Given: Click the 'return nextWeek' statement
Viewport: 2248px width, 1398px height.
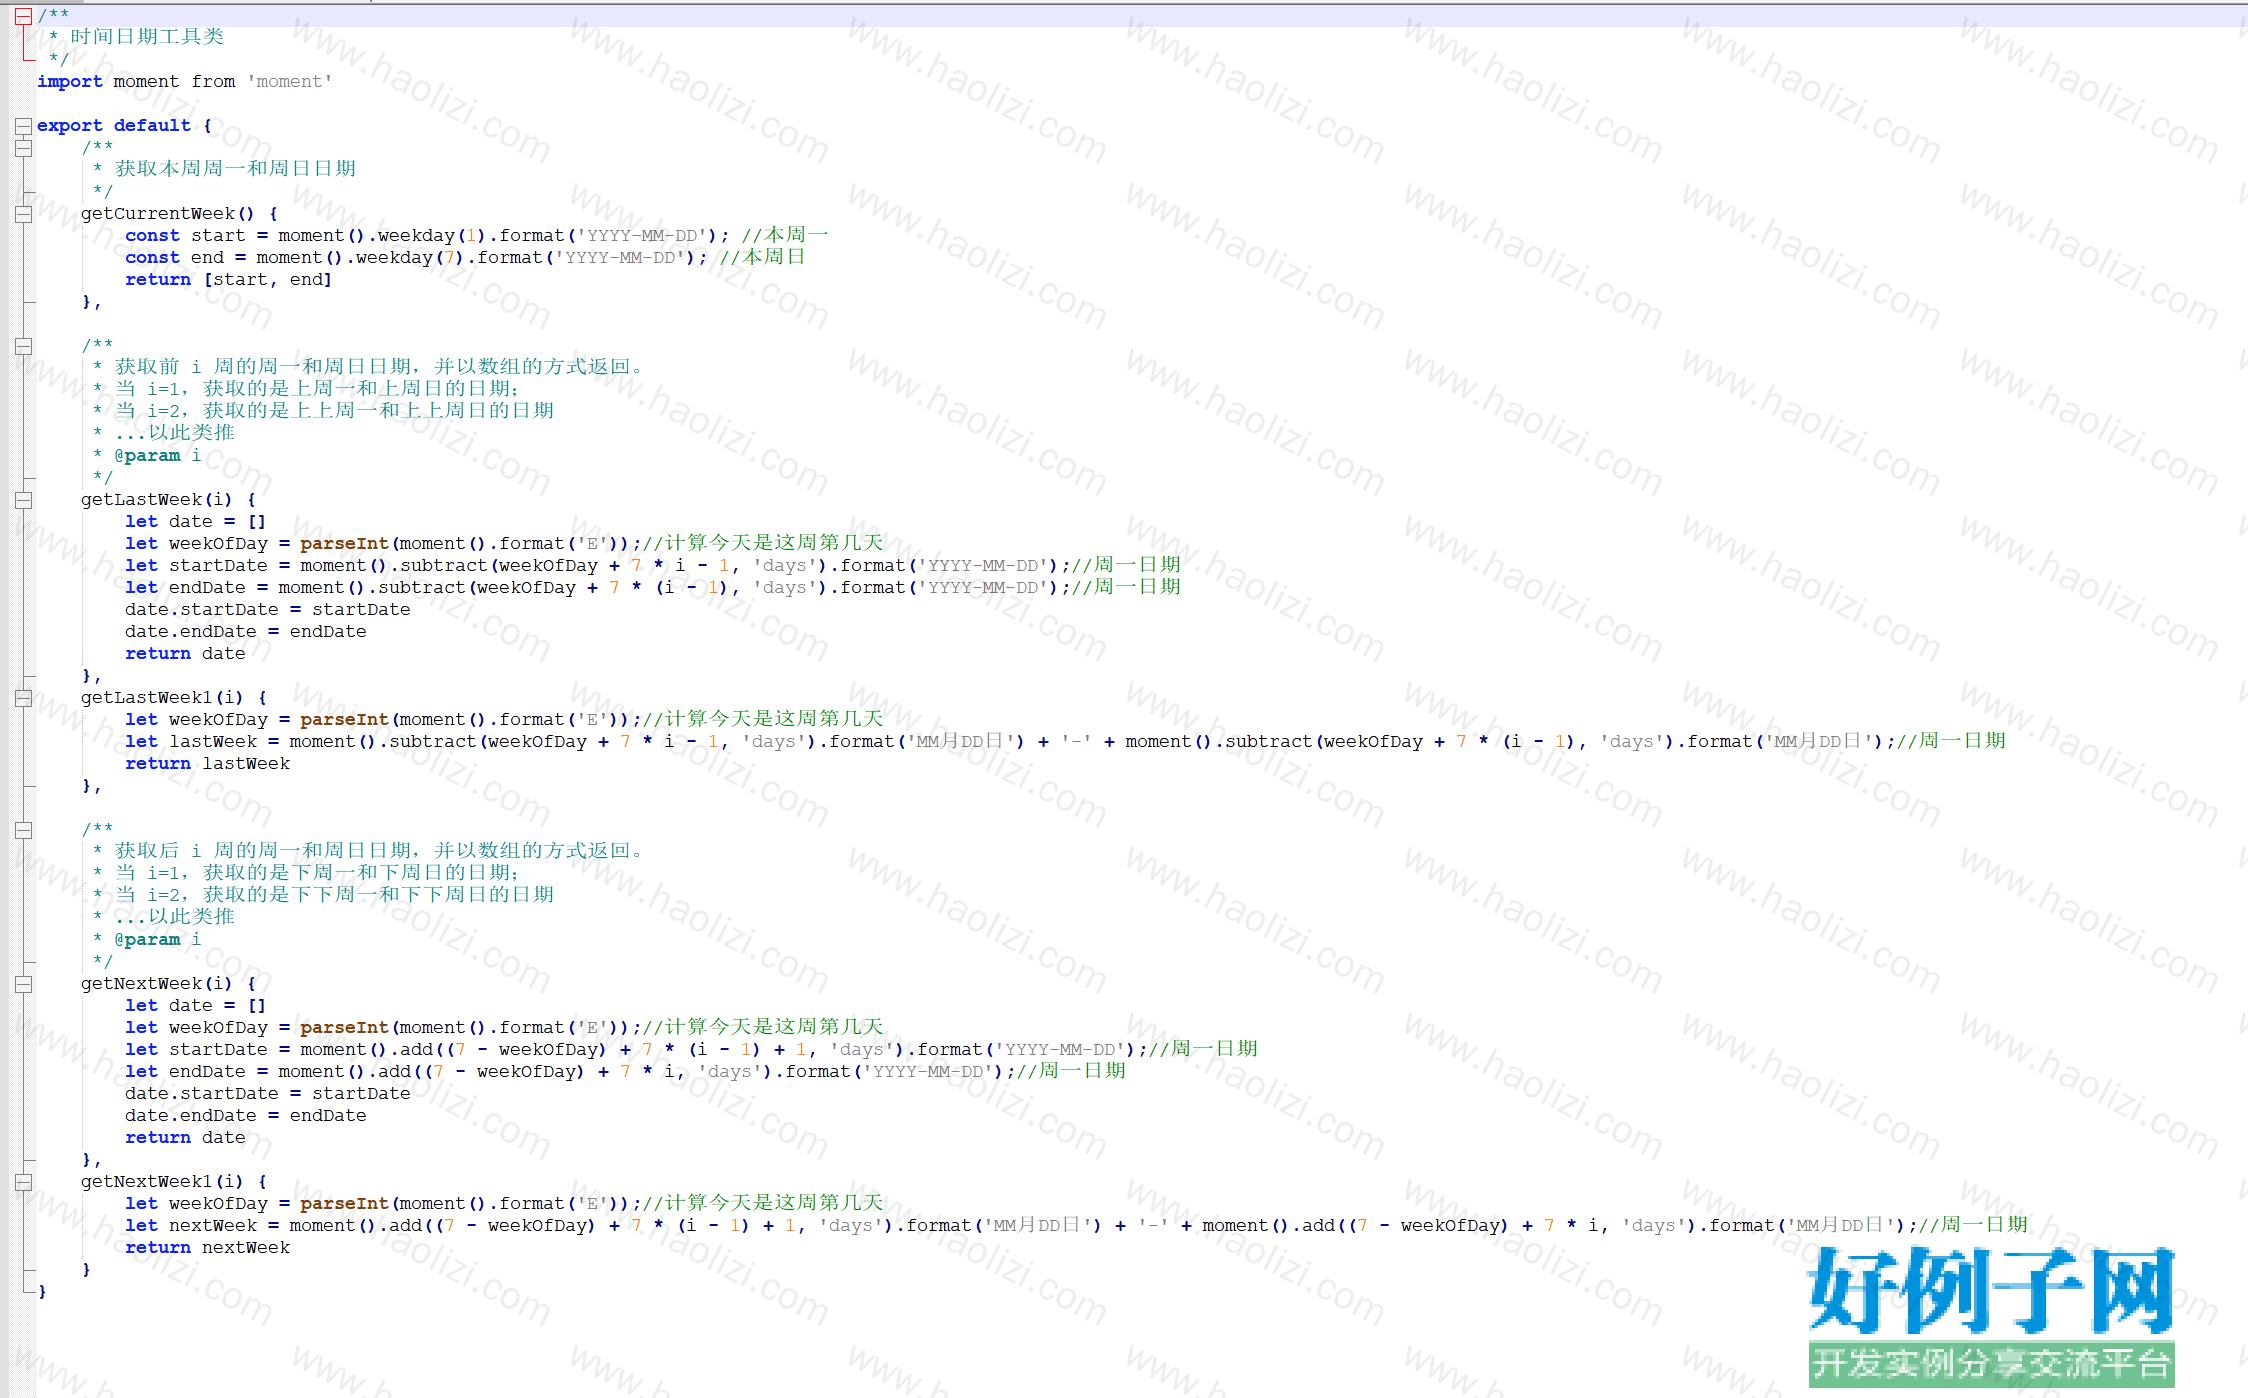Looking at the screenshot, I should [x=208, y=1248].
